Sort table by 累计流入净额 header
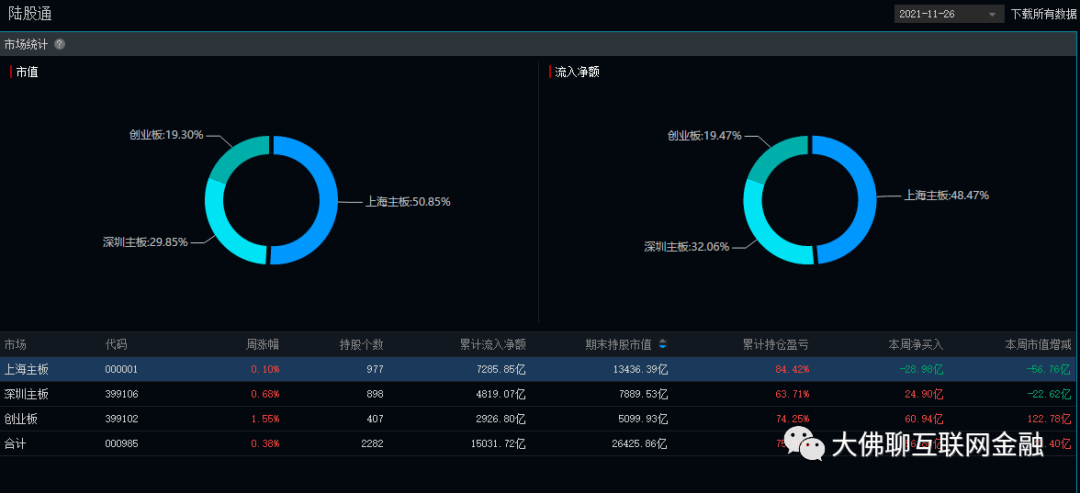Image resolution: width=1080 pixels, height=493 pixels. point(493,344)
